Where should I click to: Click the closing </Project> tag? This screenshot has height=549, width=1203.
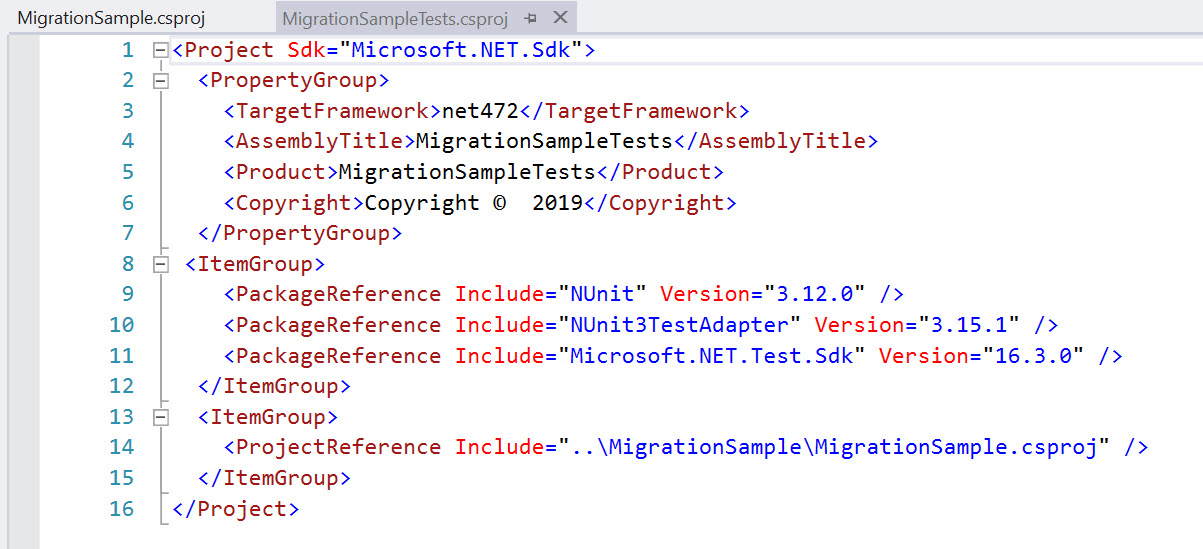point(235,509)
